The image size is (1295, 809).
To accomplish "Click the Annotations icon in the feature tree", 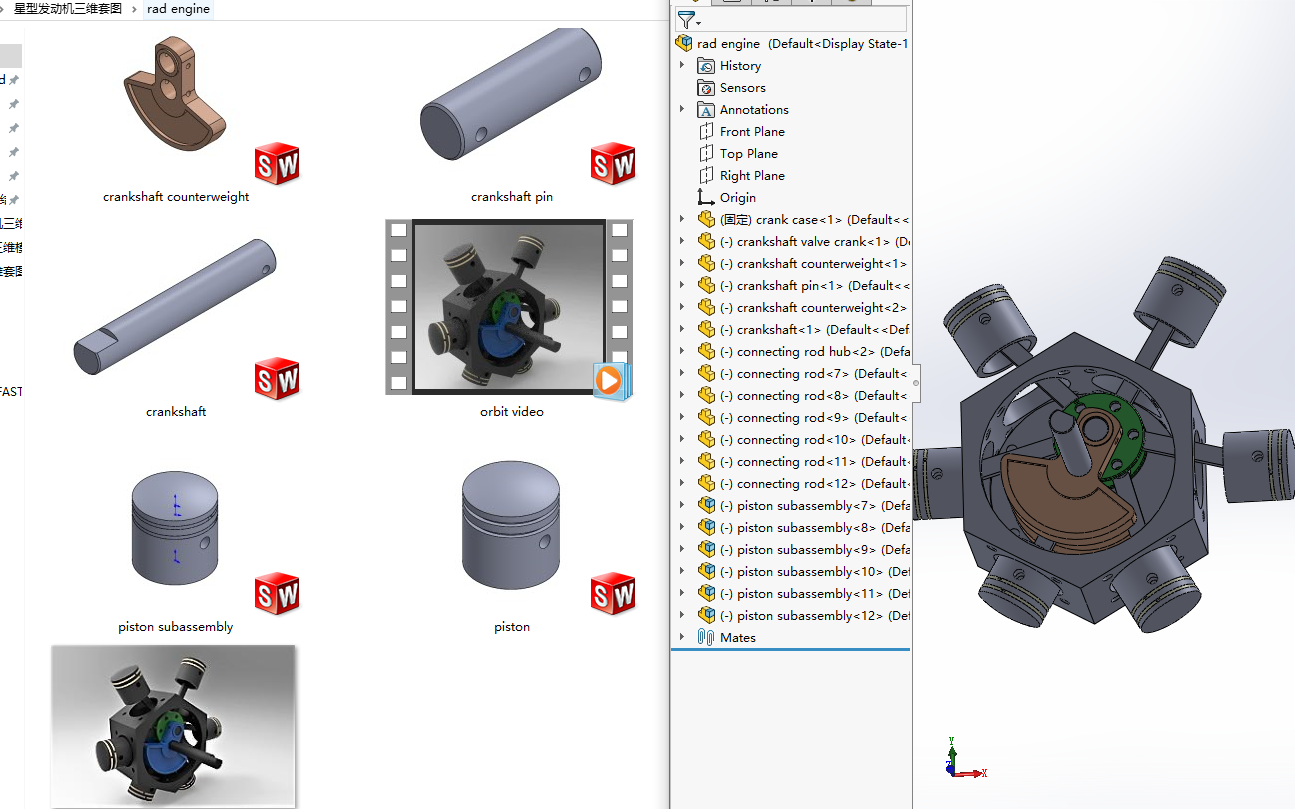I will tap(706, 109).
